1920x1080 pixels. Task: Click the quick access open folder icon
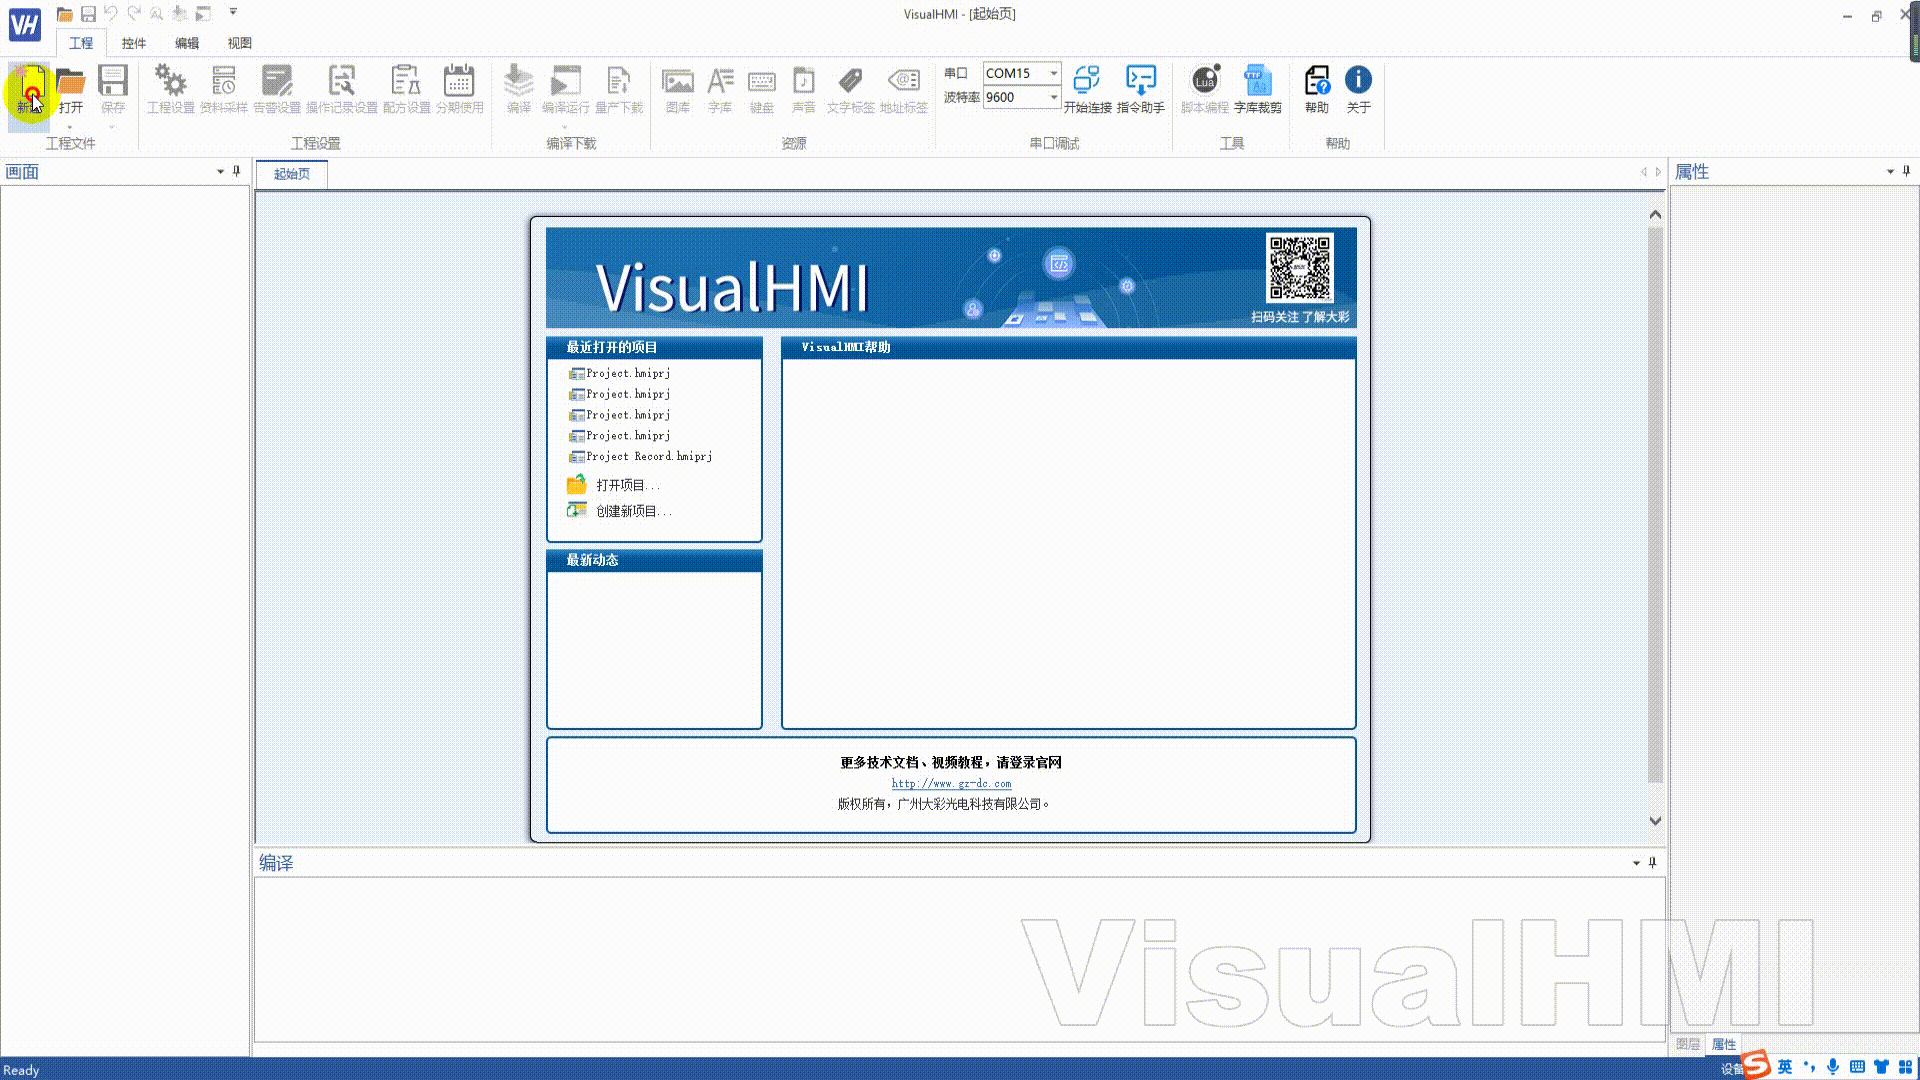coord(64,14)
